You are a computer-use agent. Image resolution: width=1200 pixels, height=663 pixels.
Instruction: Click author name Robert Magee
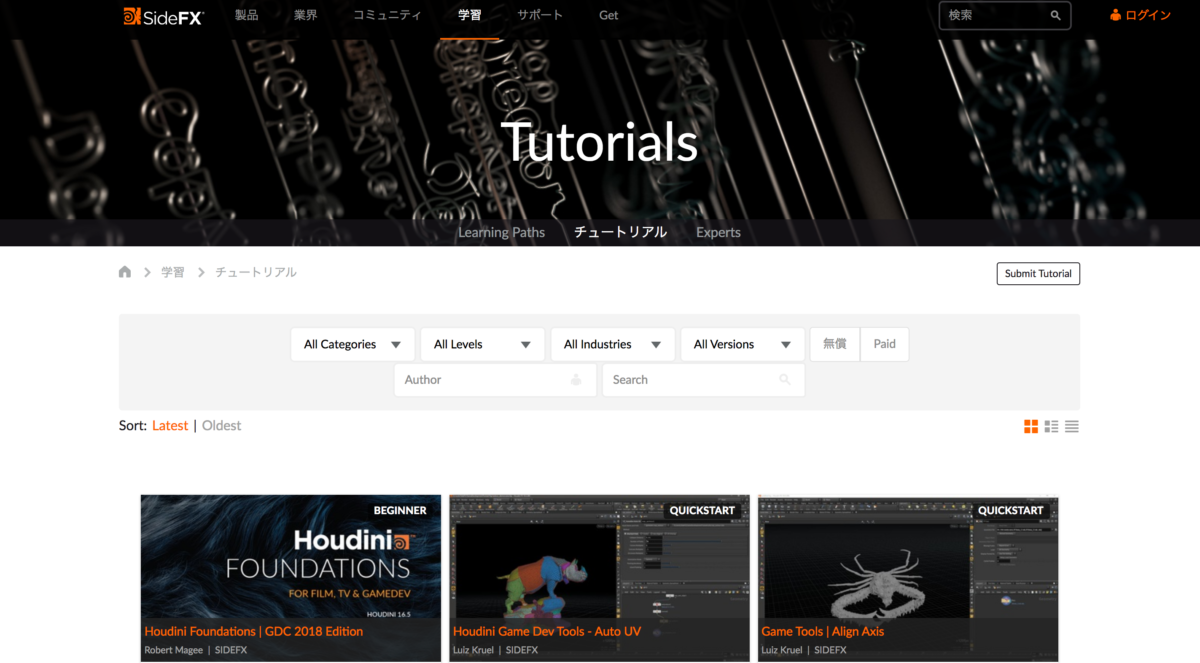173,650
